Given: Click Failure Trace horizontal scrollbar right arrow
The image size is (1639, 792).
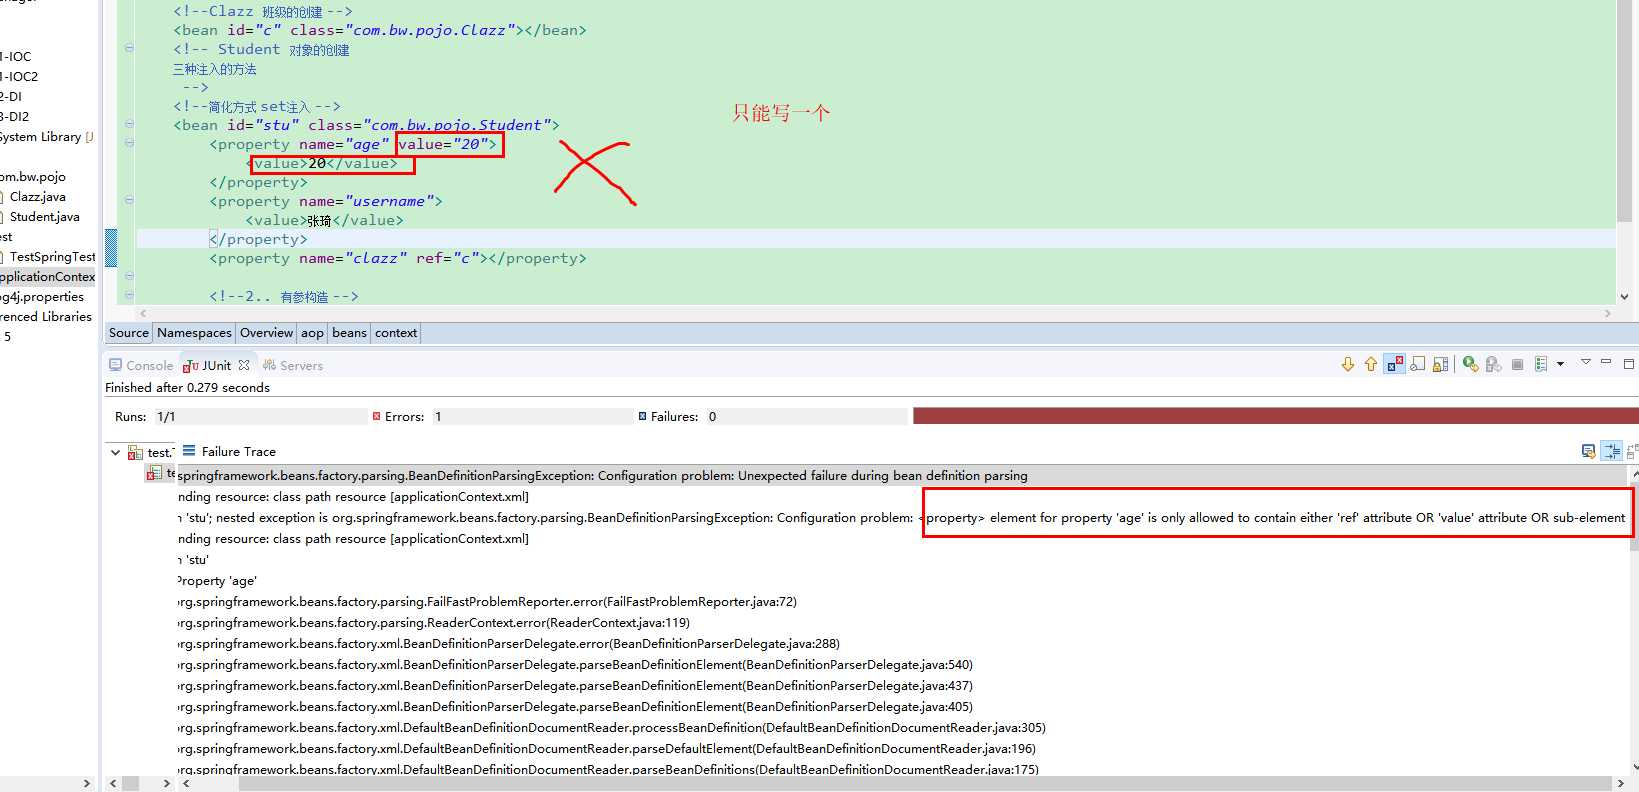Looking at the screenshot, I should click(x=1620, y=784).
